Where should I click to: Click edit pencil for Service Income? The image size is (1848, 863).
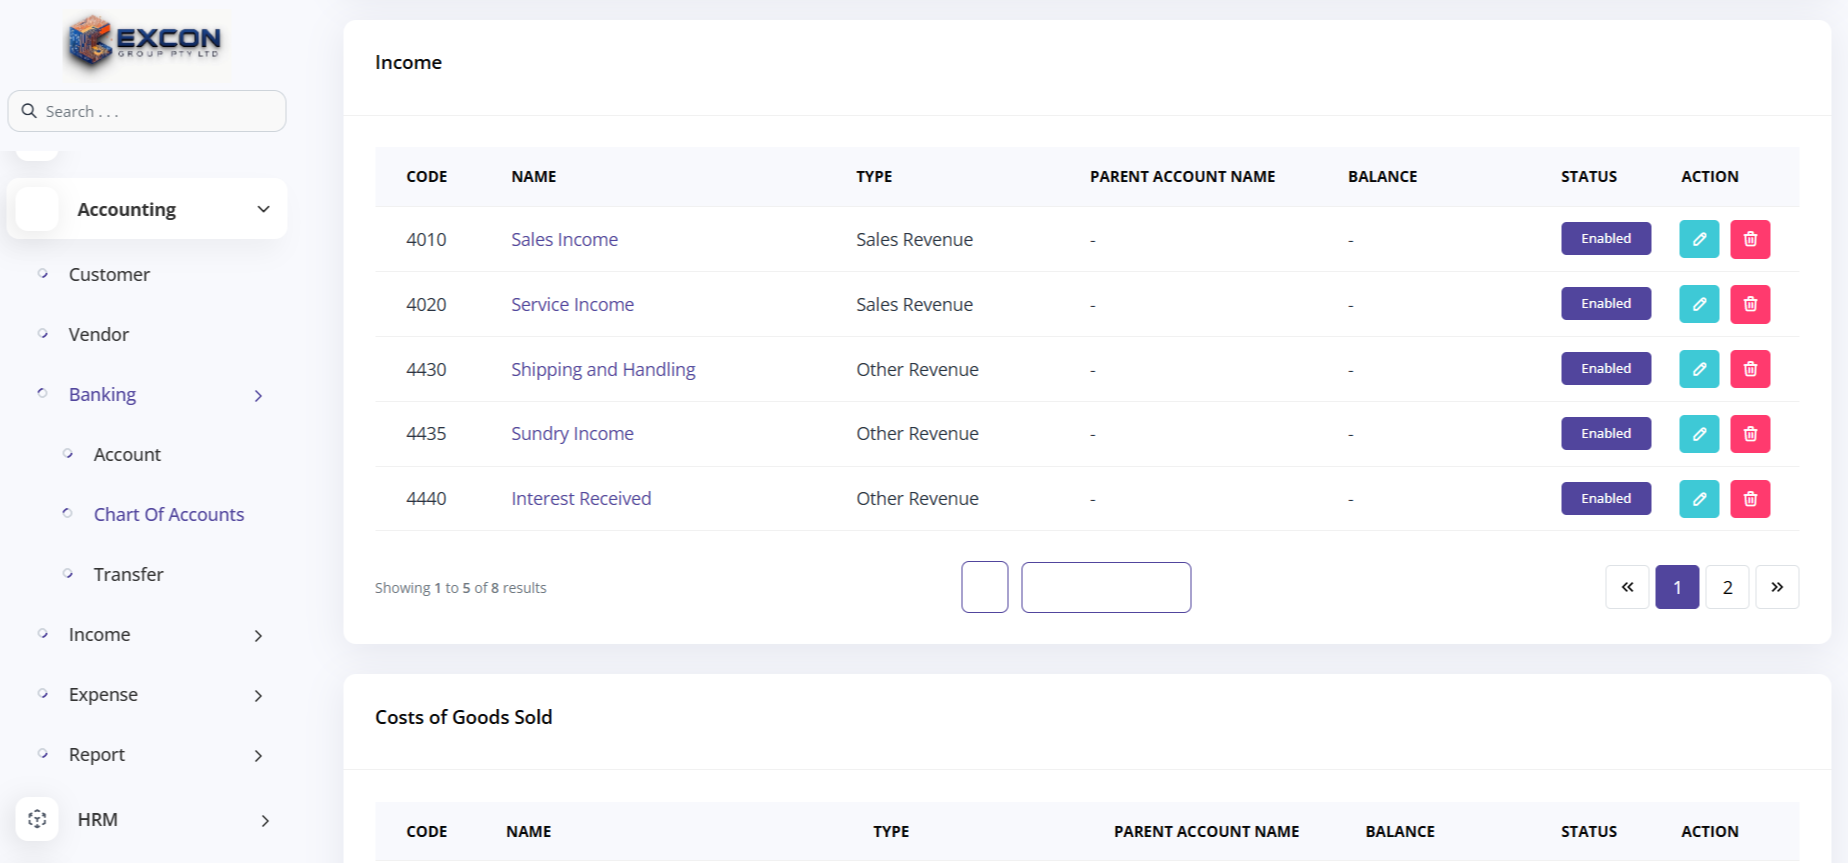point(1698,304)
